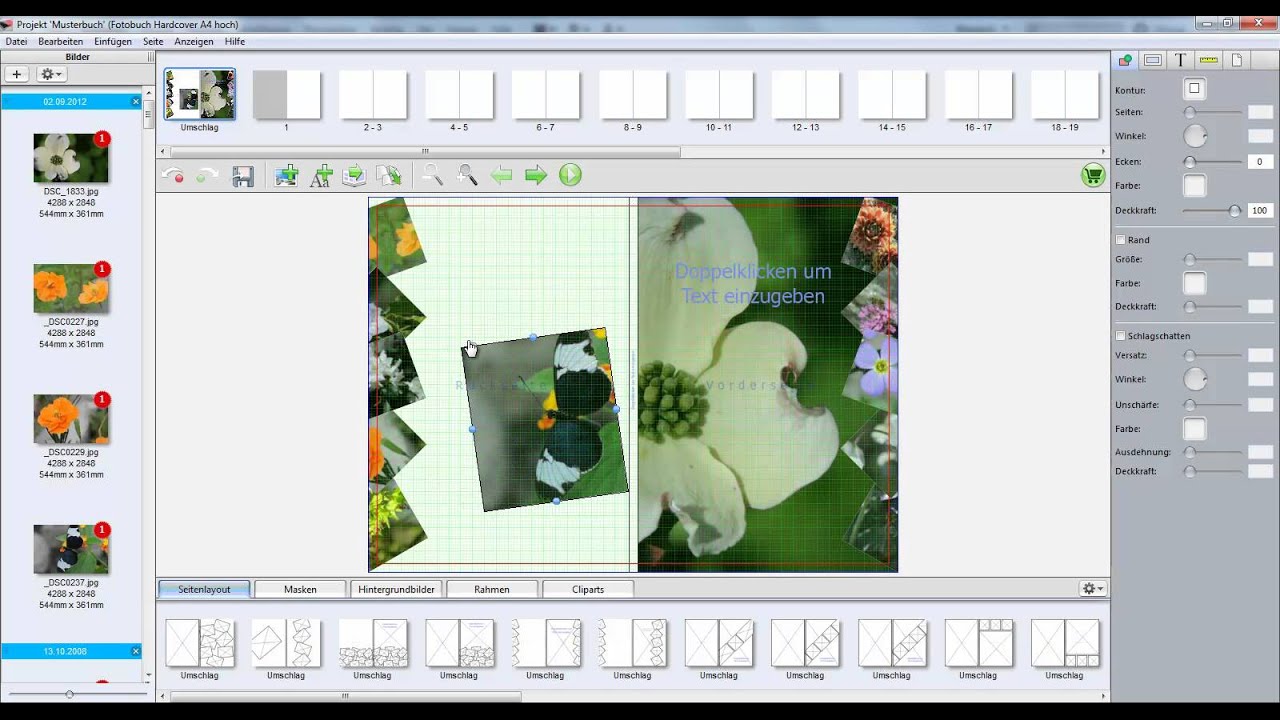Select the Umschlag page thumbnail in the strip
Image resolution: width=1280 pixels, height=720 pixels.
tap(200, 95)
